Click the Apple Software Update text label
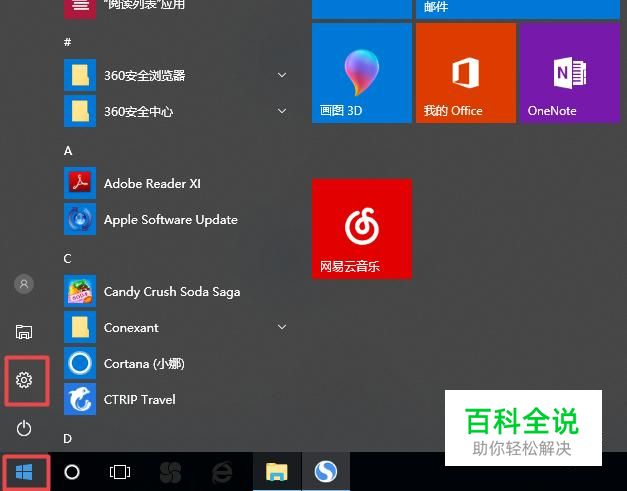Image resolution: width=627 pixels, height=491 pixels. (171, 220)
